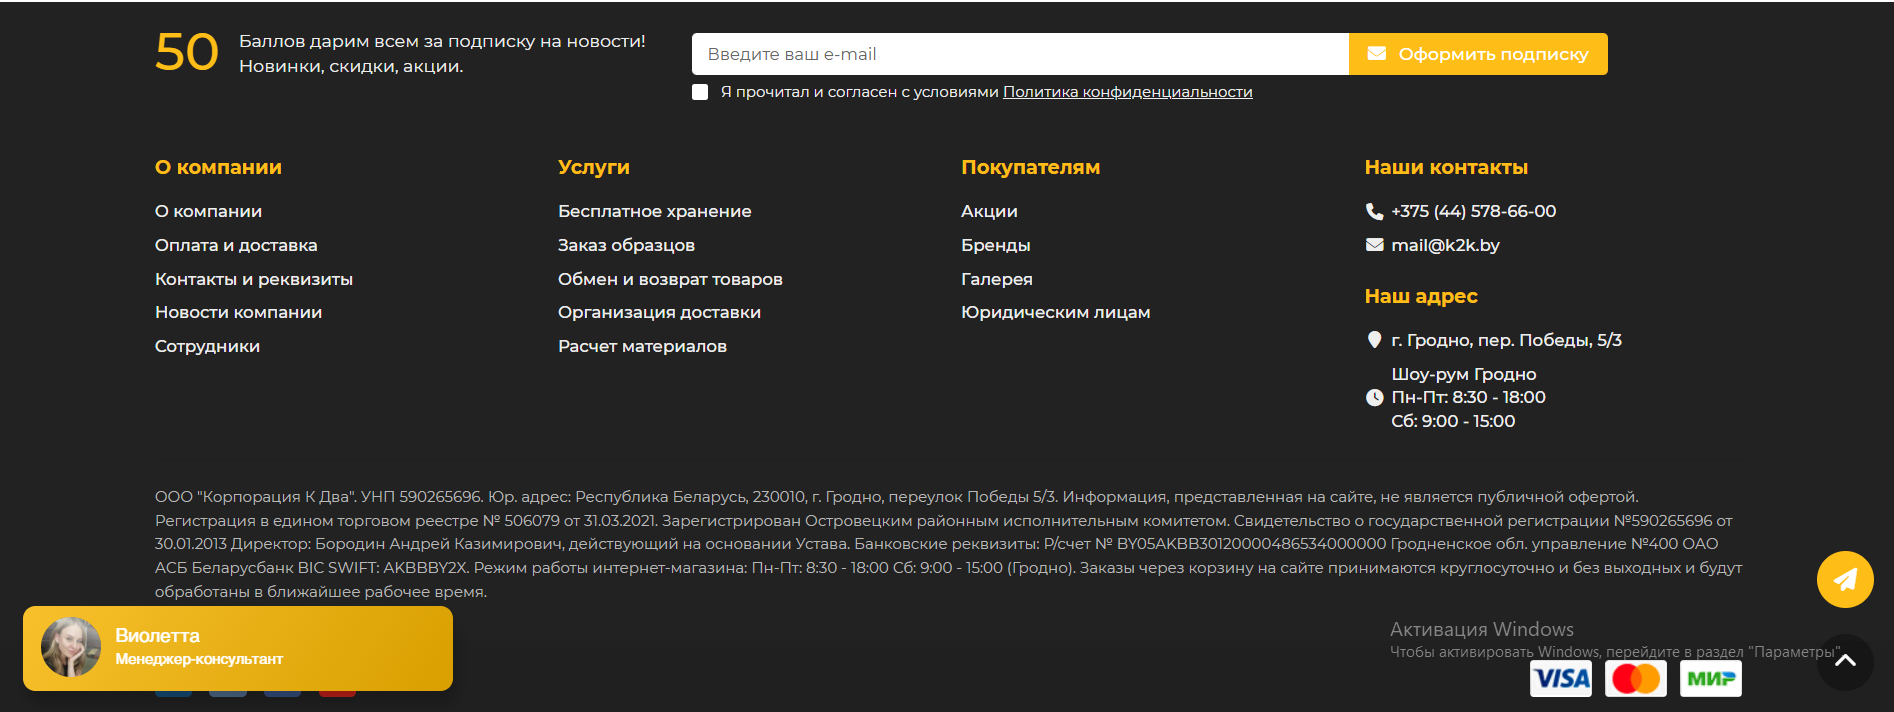Open Юридическим лицам link
Screen dimensions: 1894x712
click(1055, 312)
